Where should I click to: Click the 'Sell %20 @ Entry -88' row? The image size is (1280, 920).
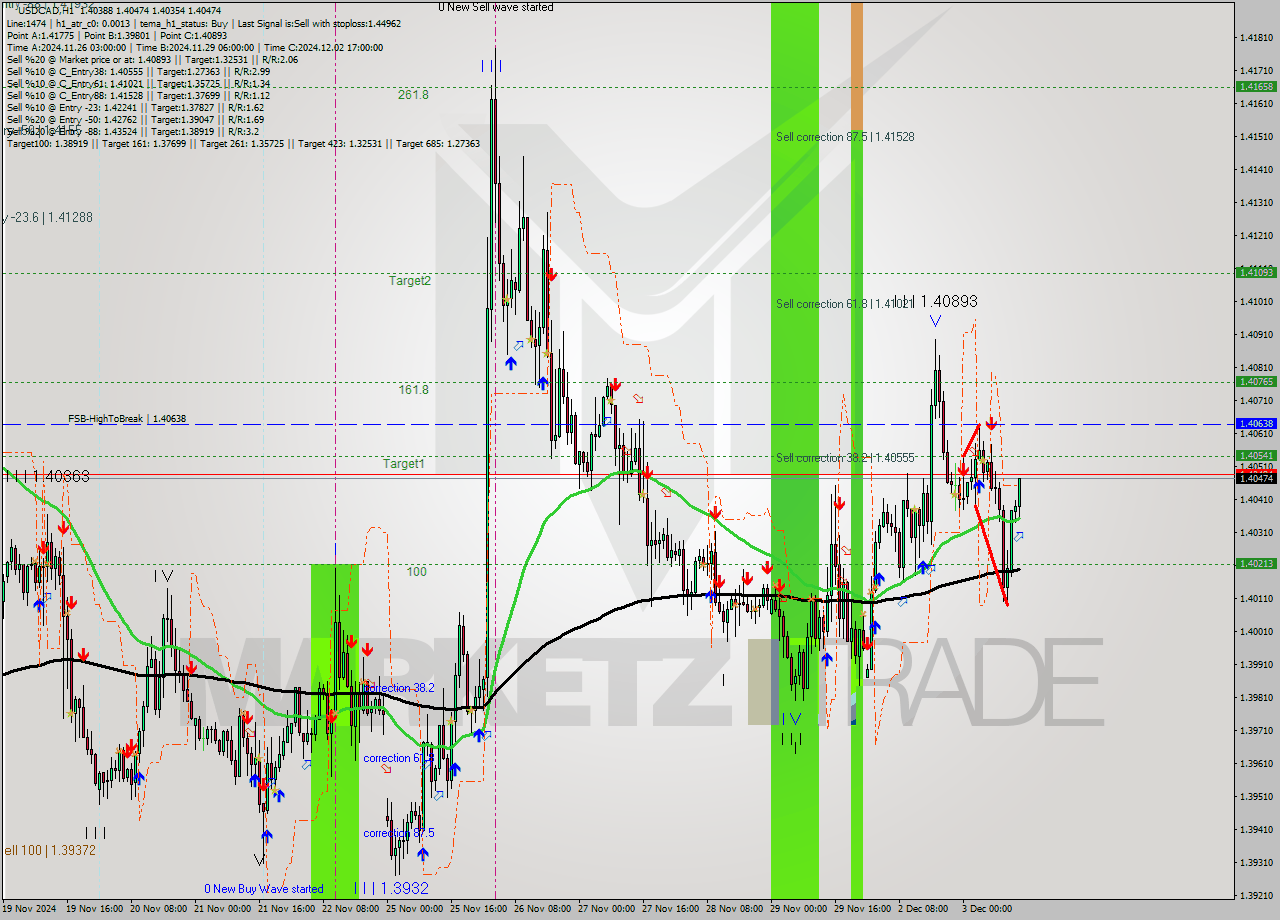[x=135, y=131]
